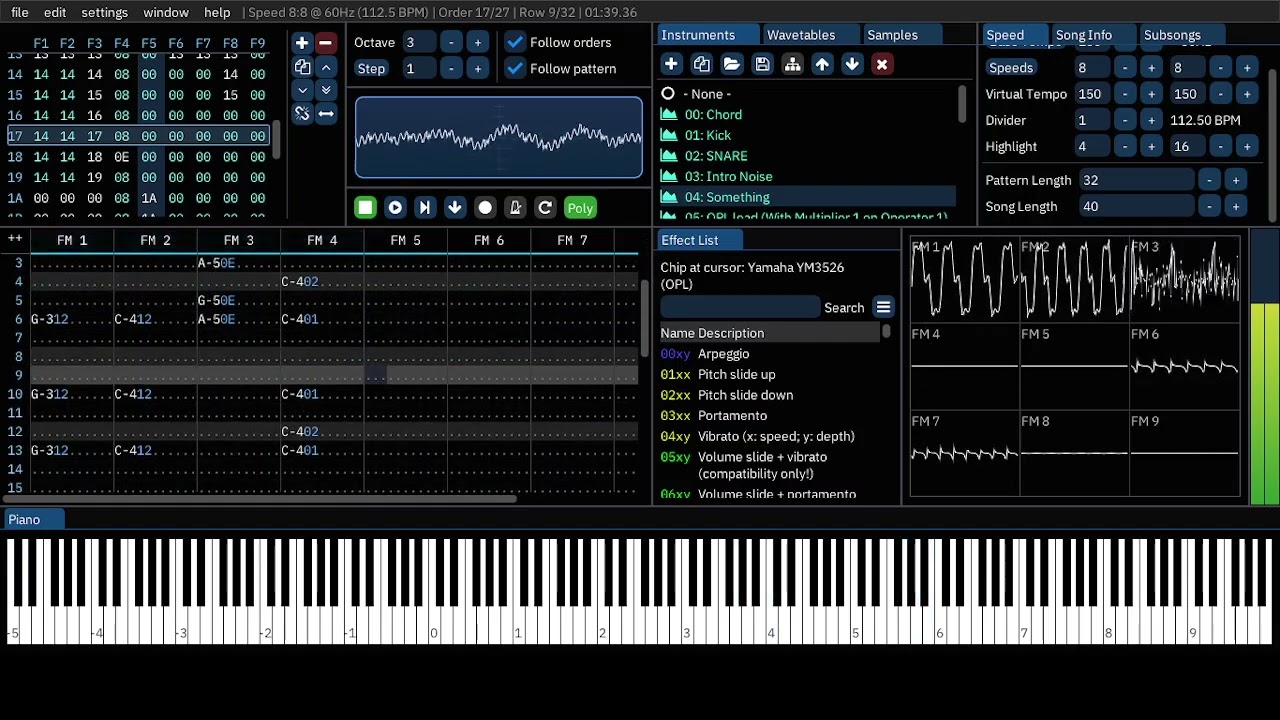Add a new order with the plus icon
This screenshot has height=720, width=1280.
pyautogui.click(x=302, y=43)
